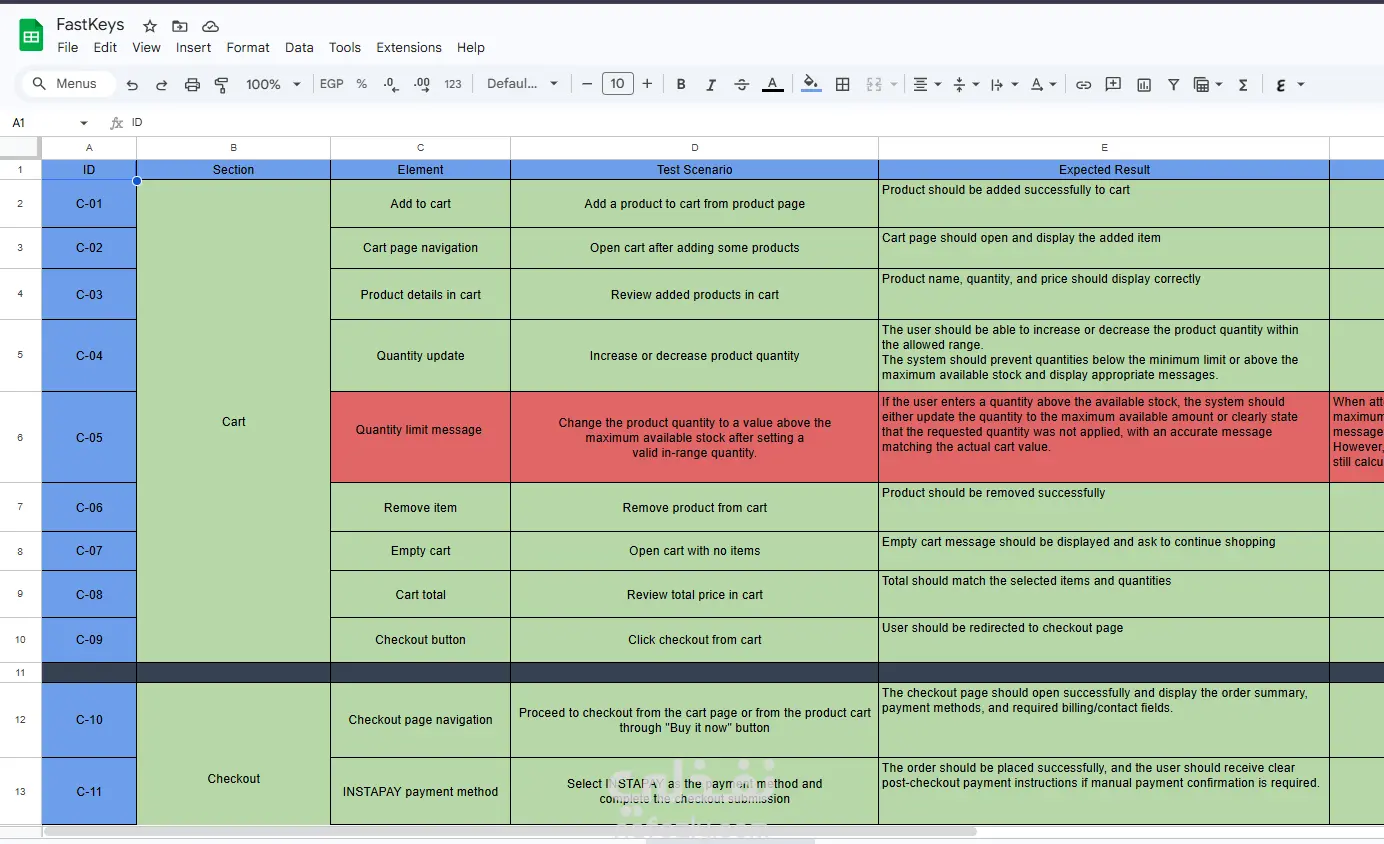Open the Edit menu

(105, 47)
